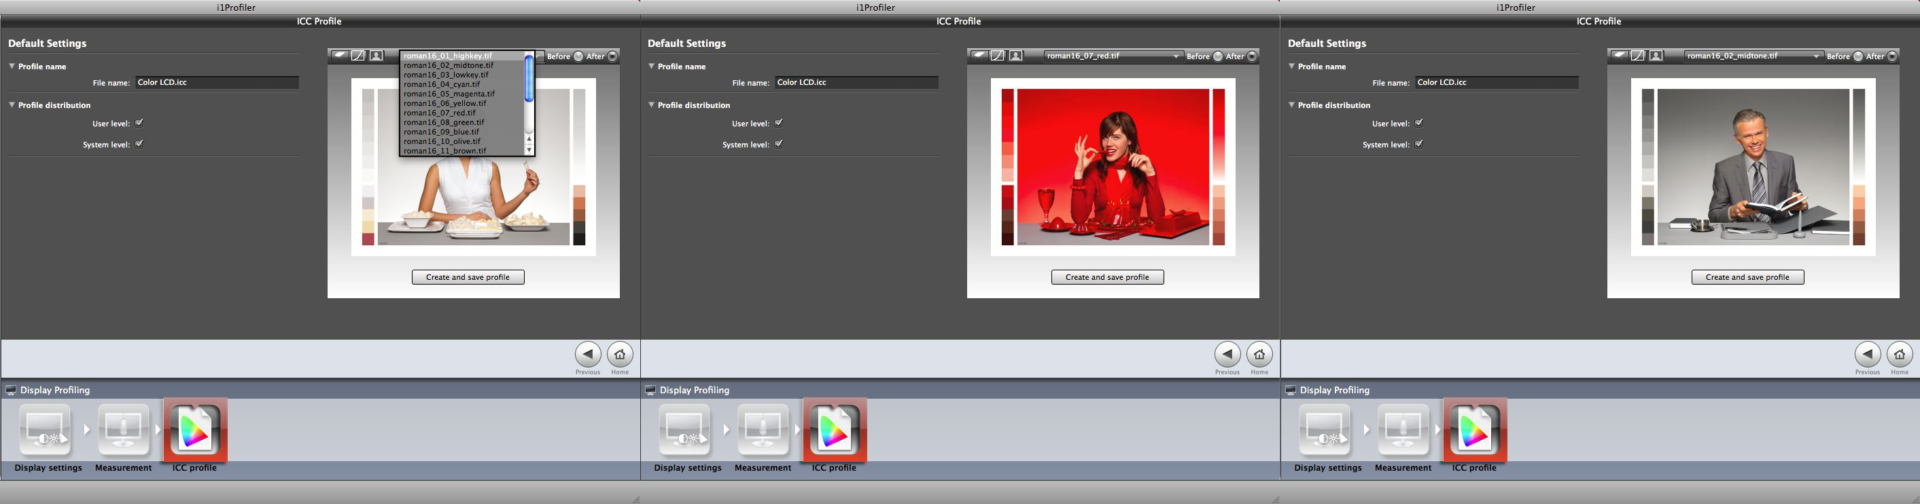Toggle User level checkbox in left window
The image size is (1920, 504).
click(139, 123)
